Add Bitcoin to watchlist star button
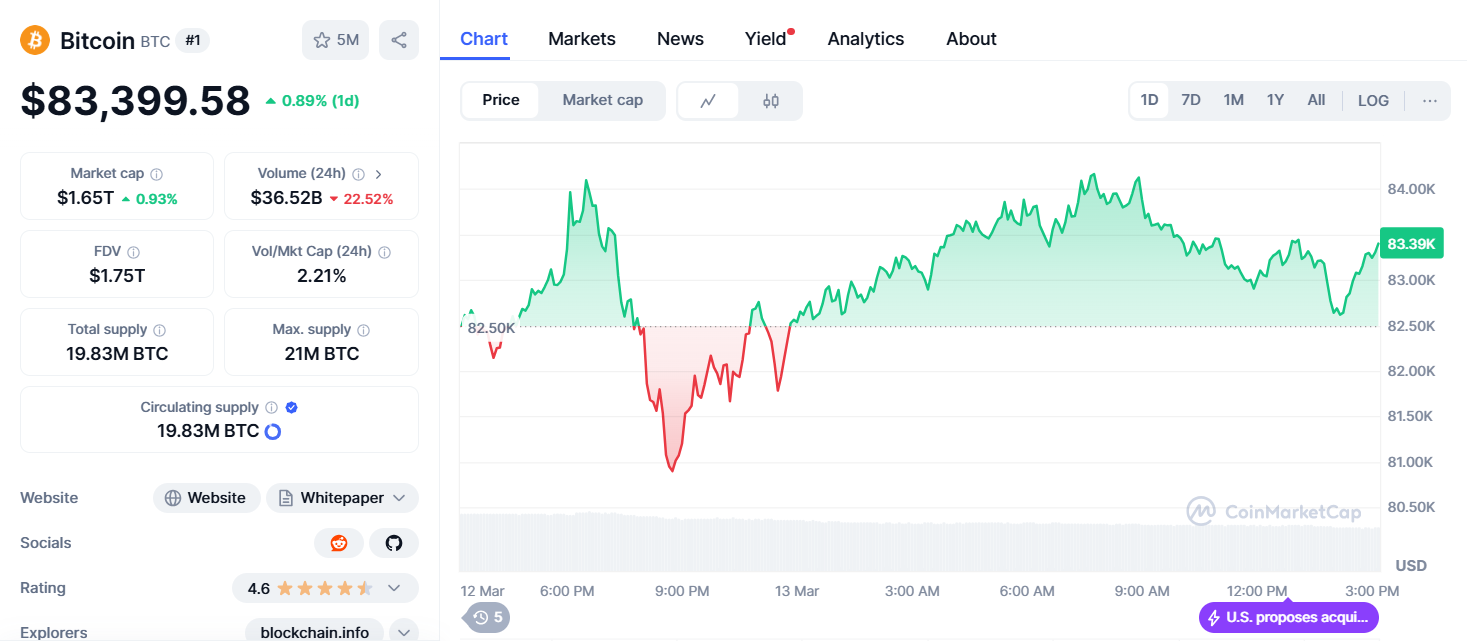This screenshot has width=1467, height=641. (x=335, y=40)
